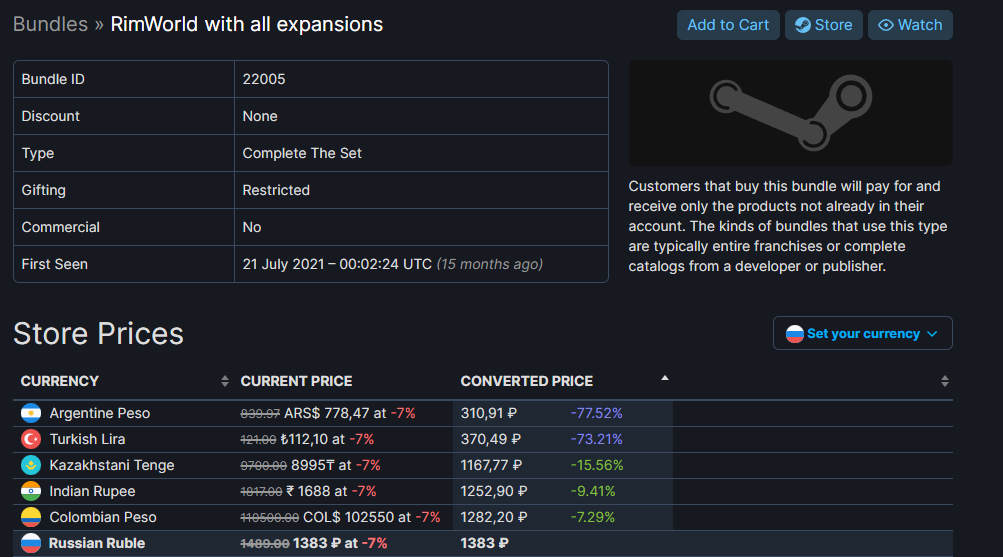Sort by Converted Price ascending arrow

click(x=665, y=378)
